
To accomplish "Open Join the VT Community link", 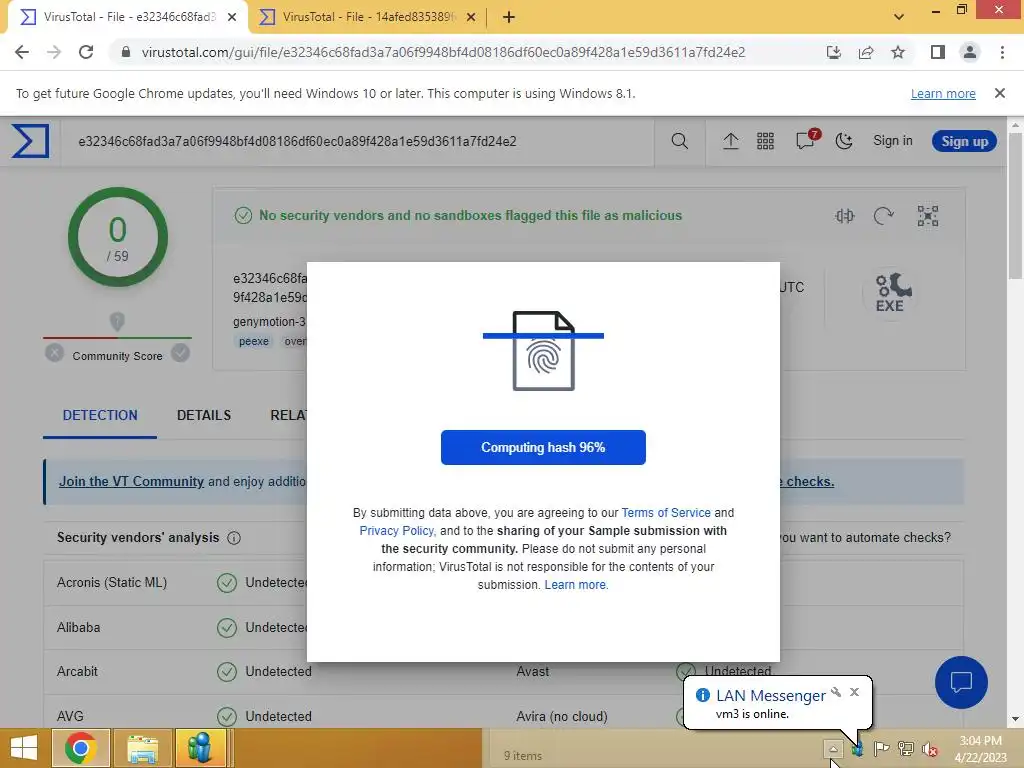I will tap(131, 481).
